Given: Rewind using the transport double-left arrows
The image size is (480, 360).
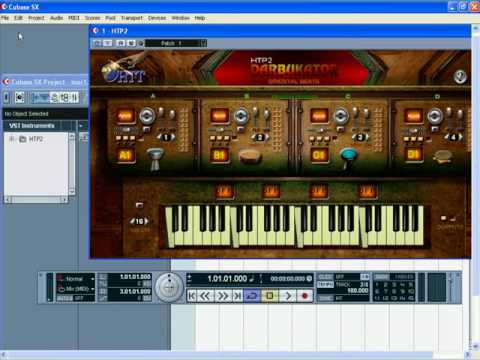Looking at the screenshot, I should coord(206,296).
